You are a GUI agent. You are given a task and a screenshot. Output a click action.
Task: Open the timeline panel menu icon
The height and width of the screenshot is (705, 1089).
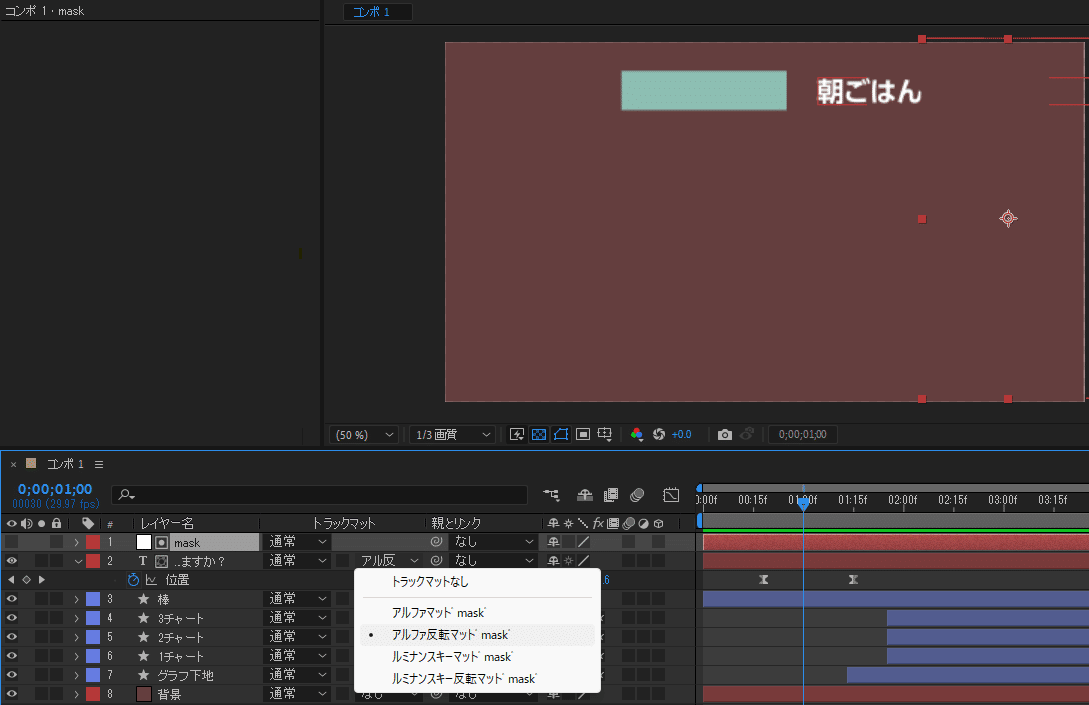pyautogui.click(x=99, y=464)
